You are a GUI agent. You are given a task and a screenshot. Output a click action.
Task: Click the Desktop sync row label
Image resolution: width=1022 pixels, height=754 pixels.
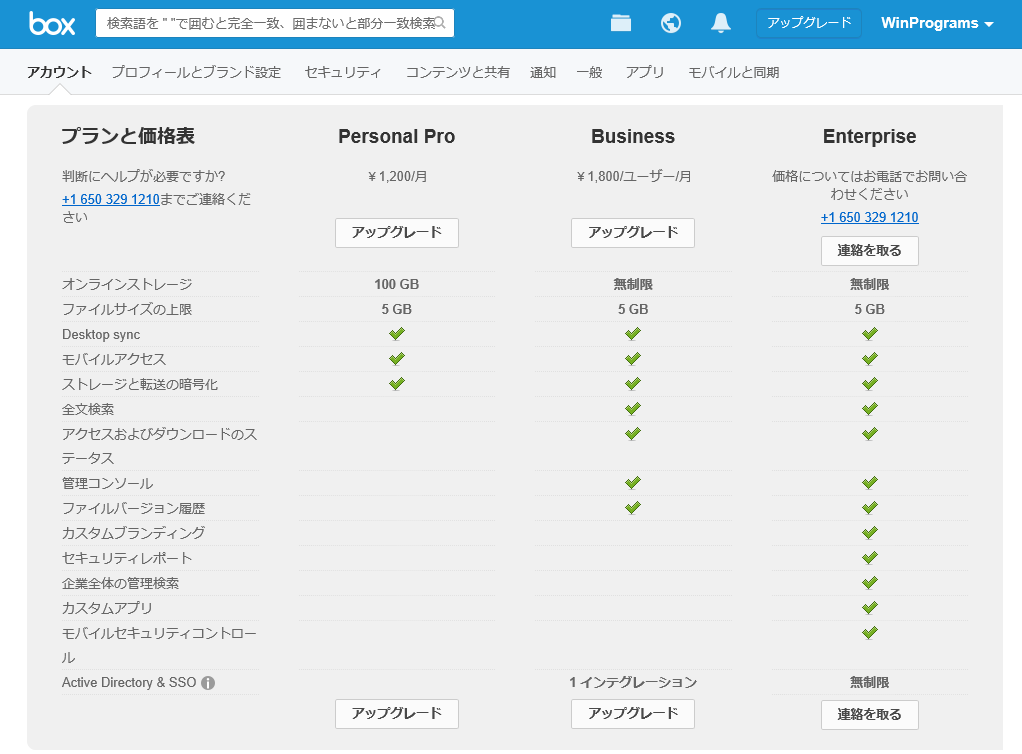click(x=101, y=334)
